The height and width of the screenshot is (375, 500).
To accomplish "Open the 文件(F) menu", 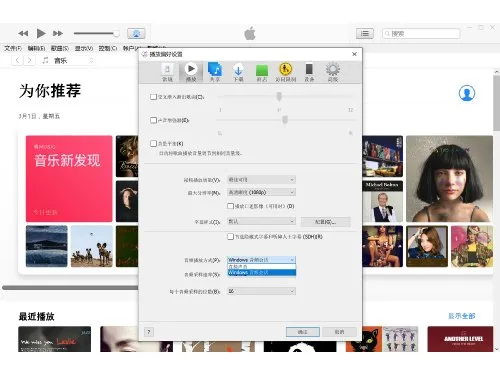I will (x=13, y=48).
